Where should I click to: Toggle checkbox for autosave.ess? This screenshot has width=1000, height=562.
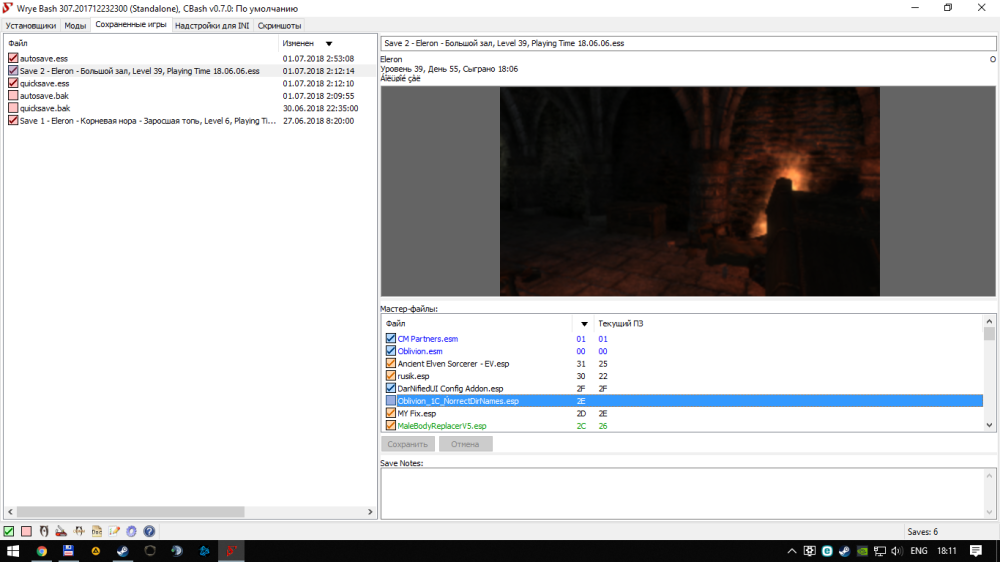[x=13, y=58]
